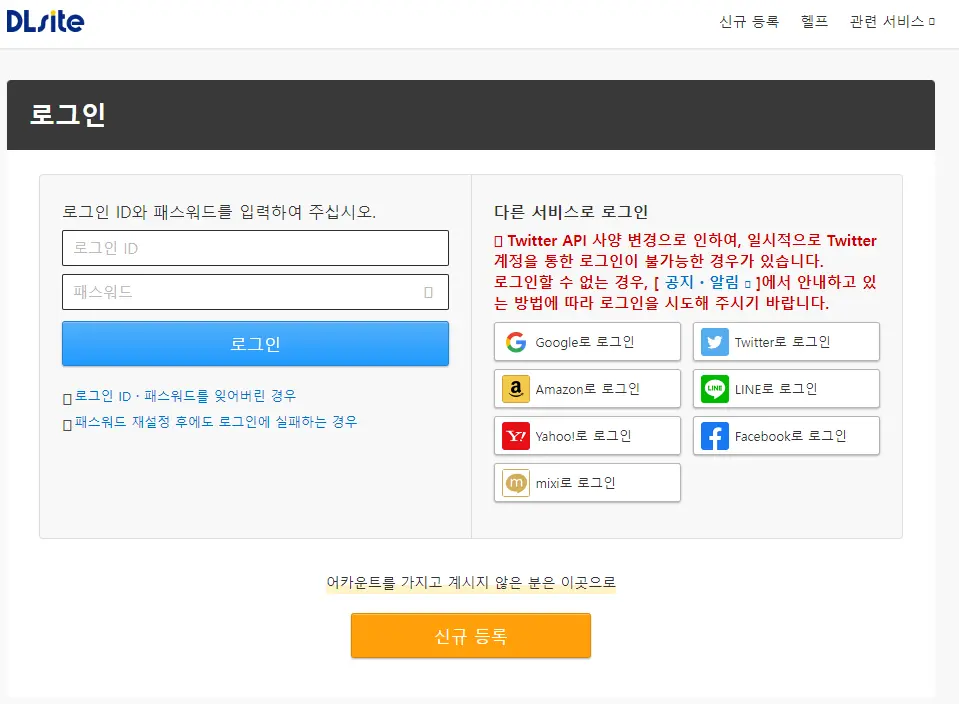
Task: Click the orange 신규 등록 button
Action: (470, 636)
